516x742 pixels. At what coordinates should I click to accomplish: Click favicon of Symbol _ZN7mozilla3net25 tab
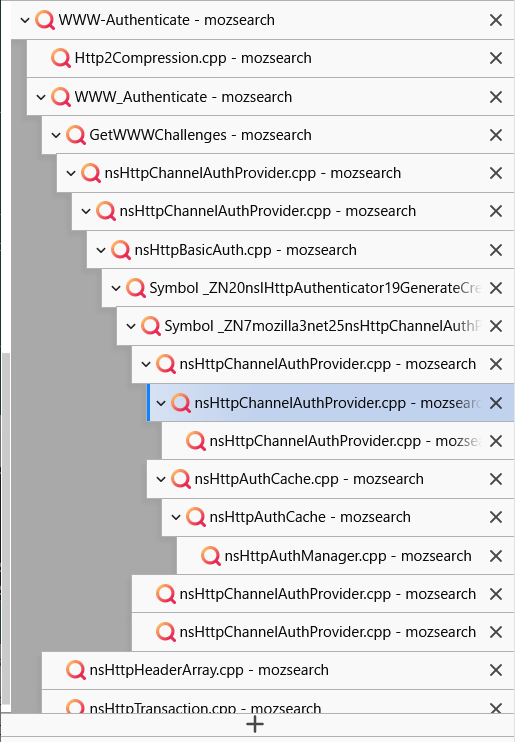click(x=151, y=327)
